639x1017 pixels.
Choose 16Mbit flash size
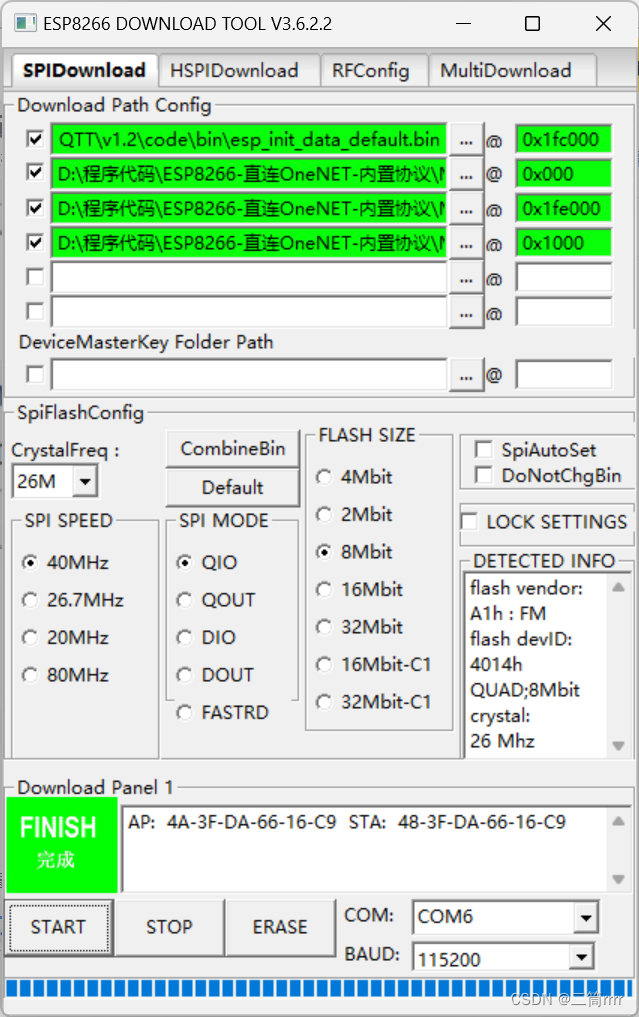pos(324,590)
